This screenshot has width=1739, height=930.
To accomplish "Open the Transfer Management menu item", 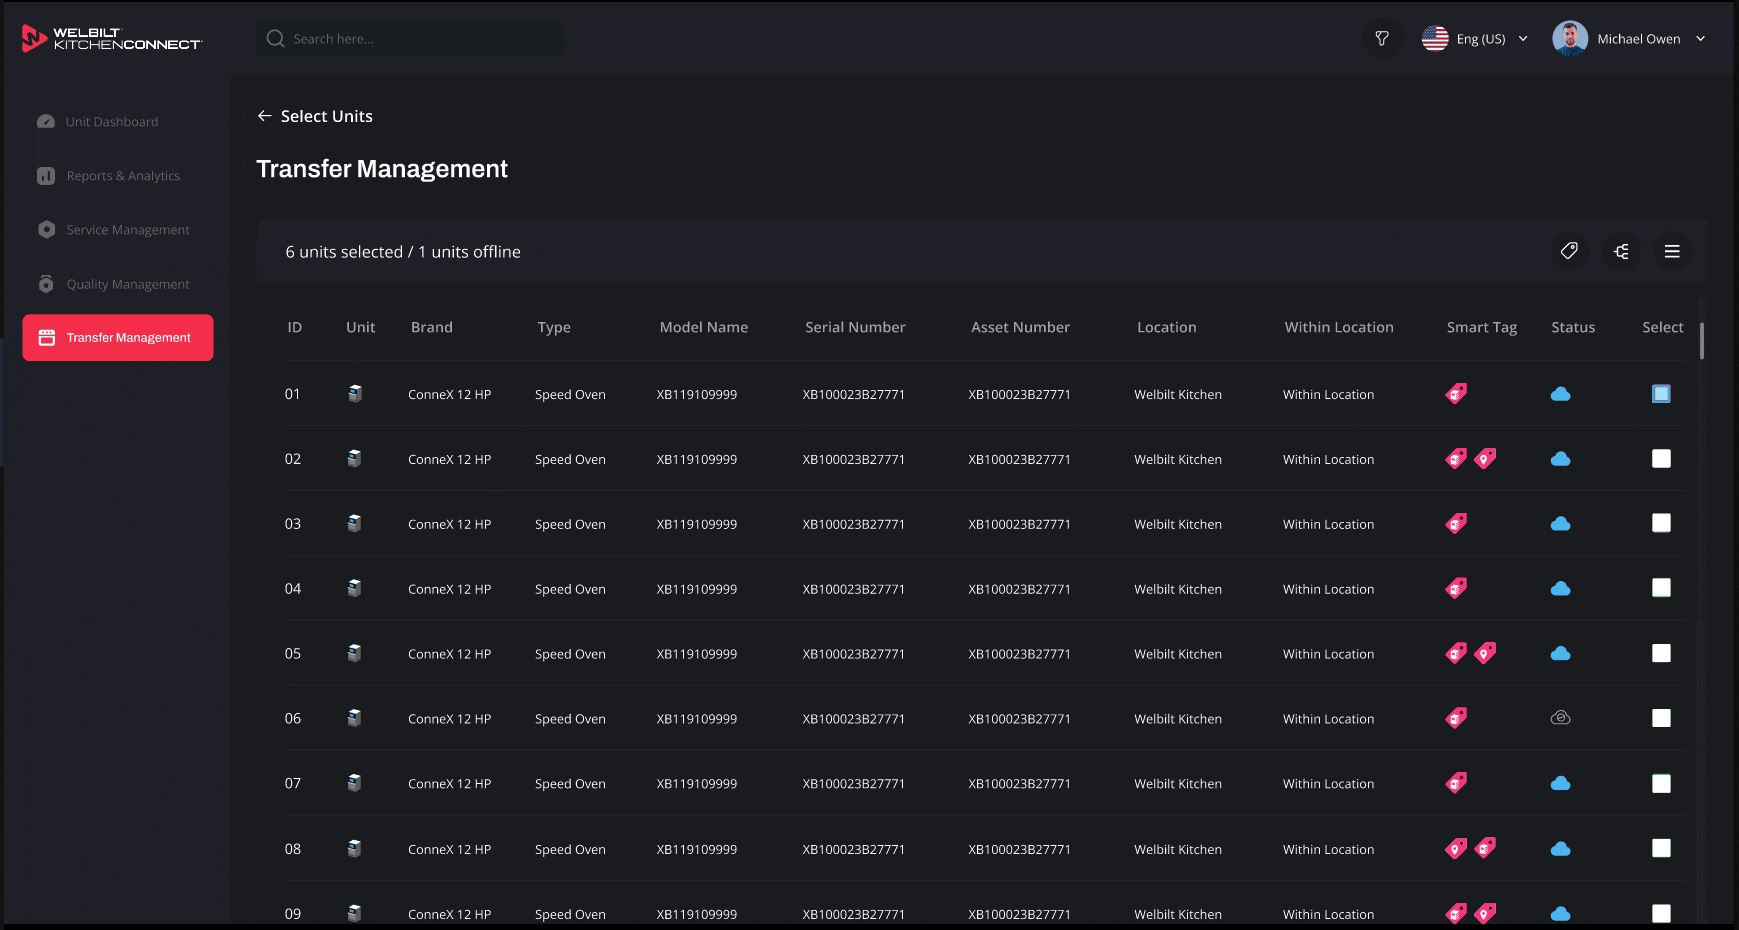I will pos(117,337).
